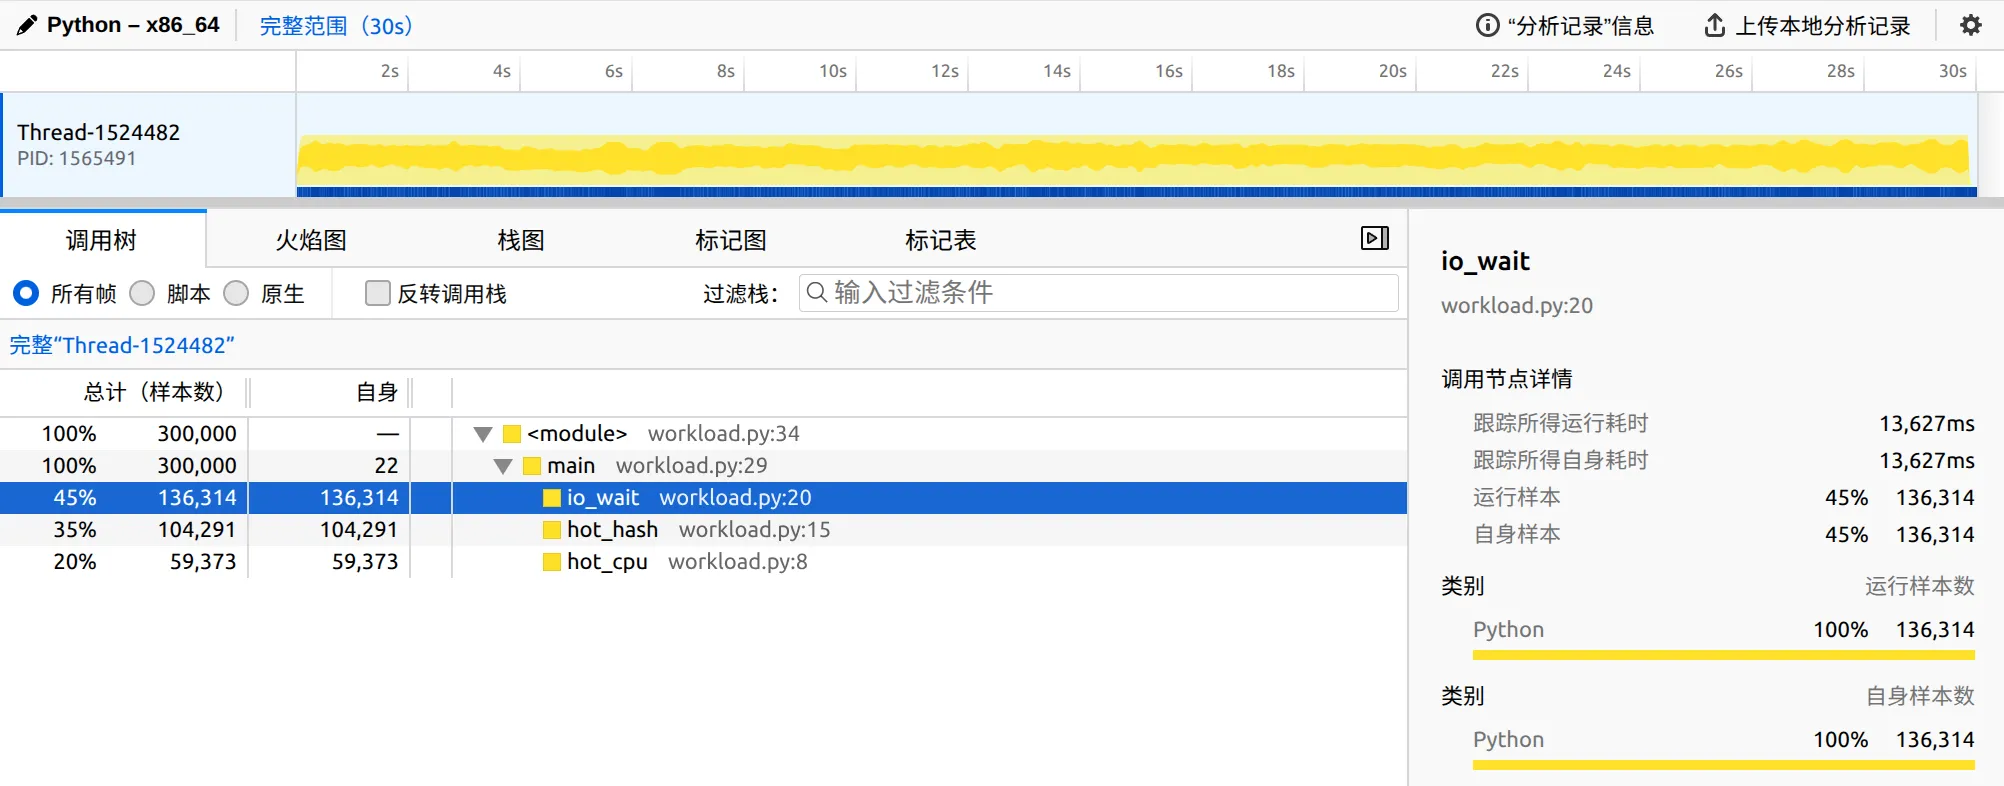Select the main function row

click(x=703, y=466)
